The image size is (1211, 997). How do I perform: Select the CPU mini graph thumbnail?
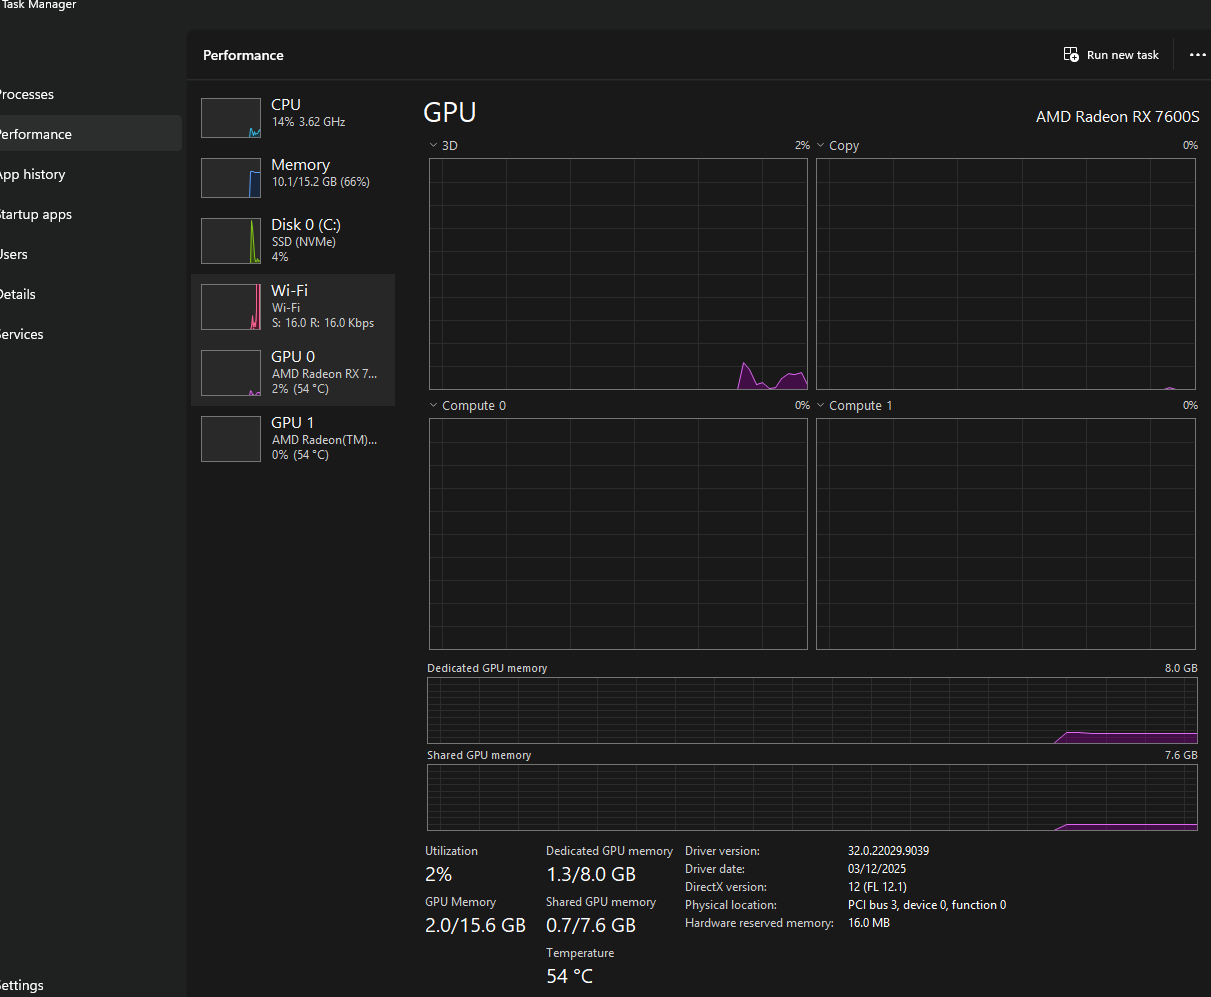(231, 118)
